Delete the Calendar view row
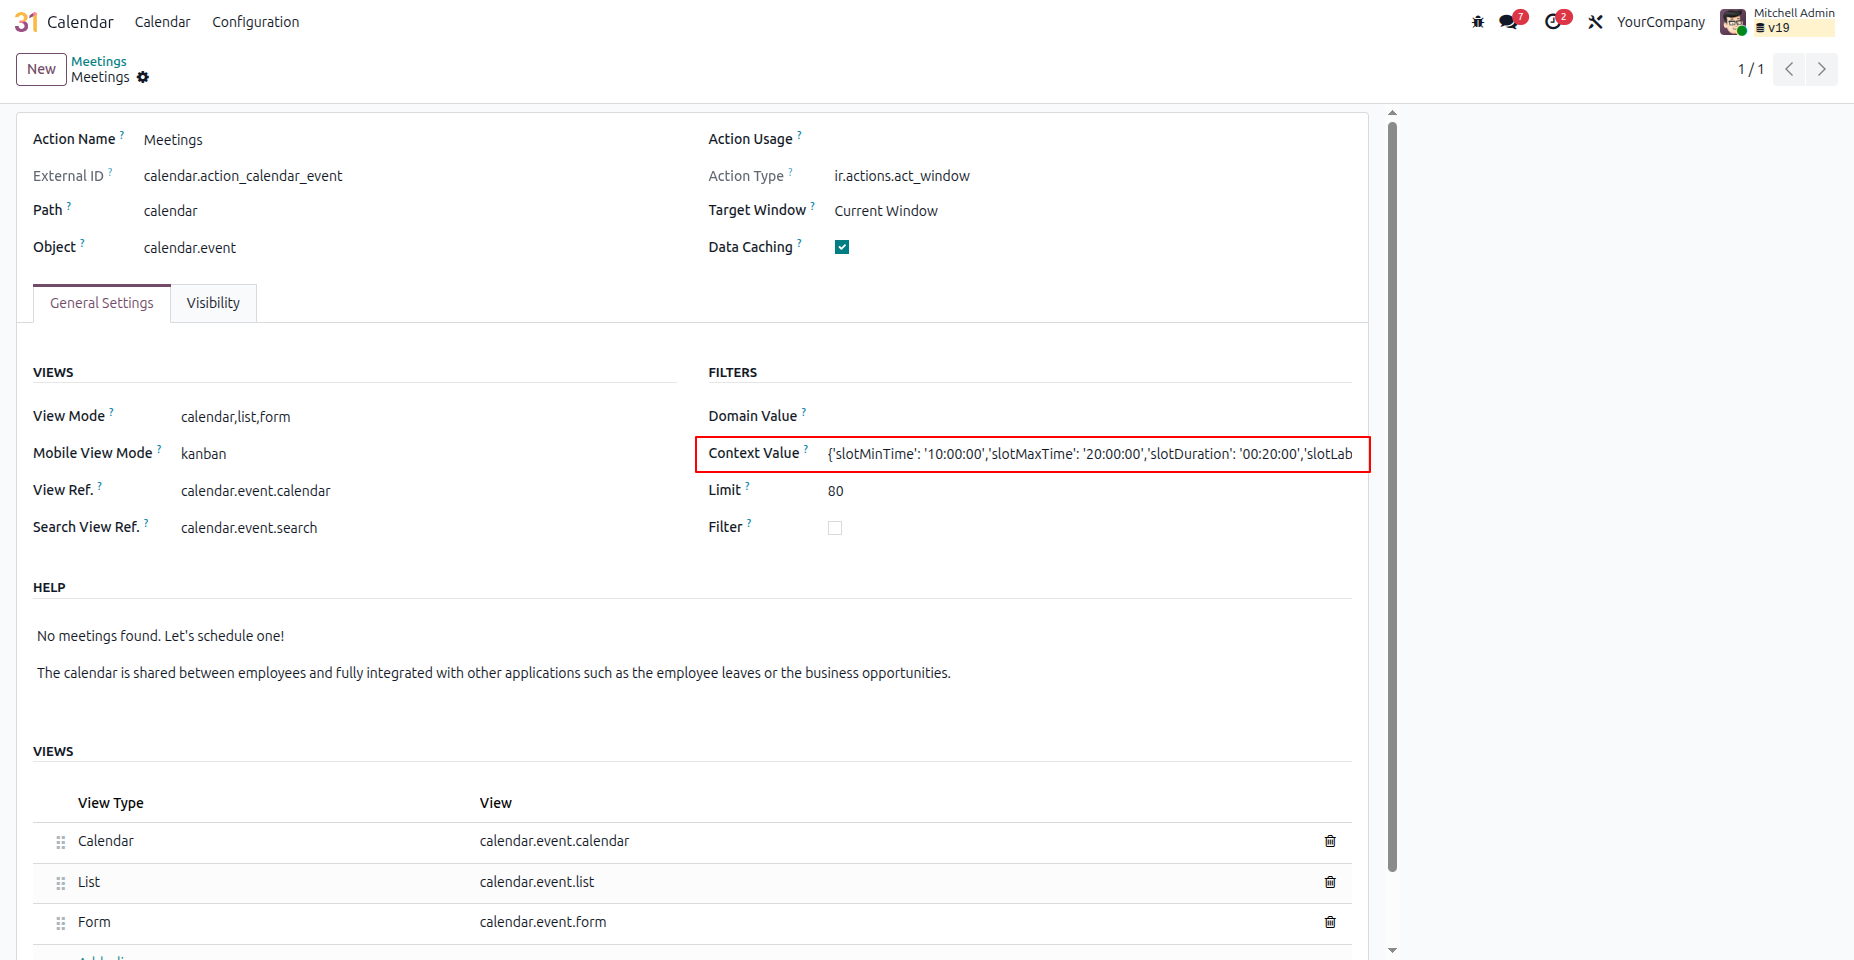This screenshot has height=960, width=1854. [1330, 841]
